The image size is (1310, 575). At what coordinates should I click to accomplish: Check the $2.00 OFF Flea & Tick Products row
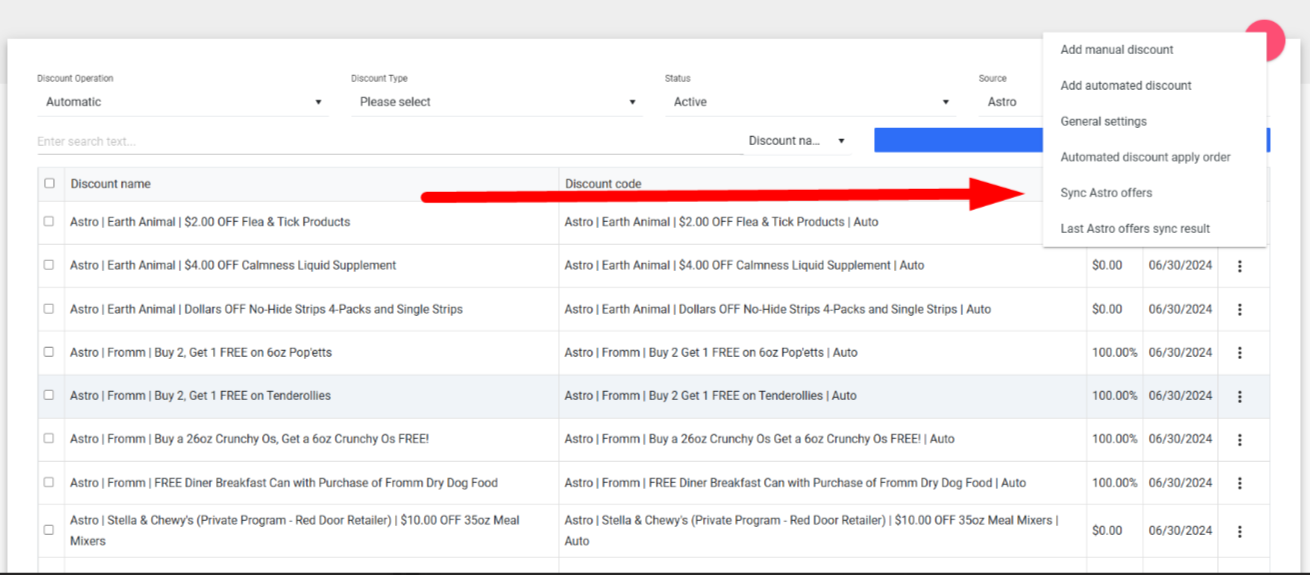(49, 221)
